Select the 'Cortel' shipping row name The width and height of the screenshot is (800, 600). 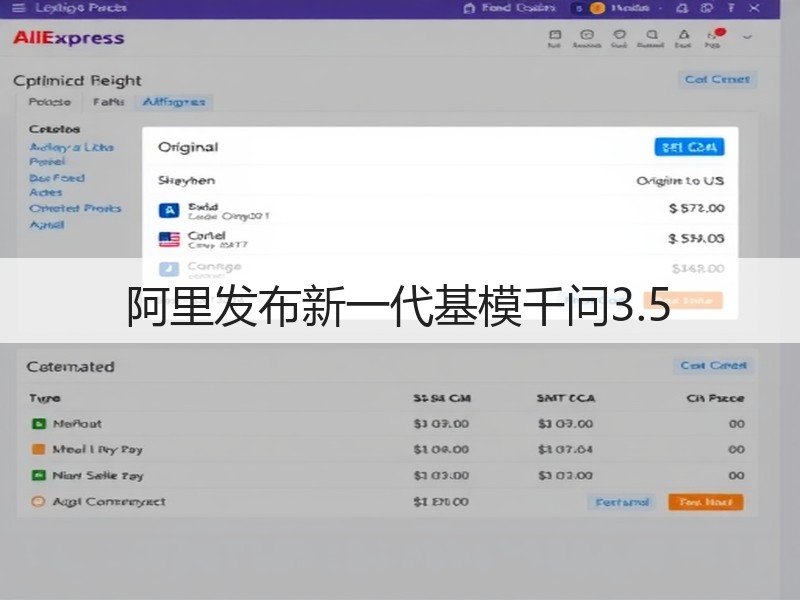206,236
